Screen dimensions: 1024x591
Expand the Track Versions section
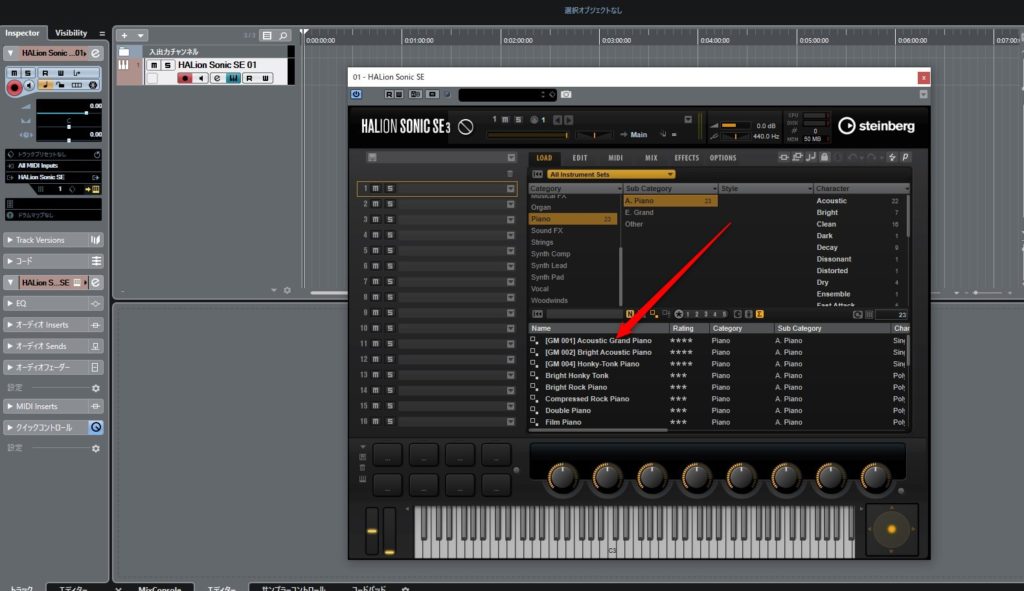point(10,240)
